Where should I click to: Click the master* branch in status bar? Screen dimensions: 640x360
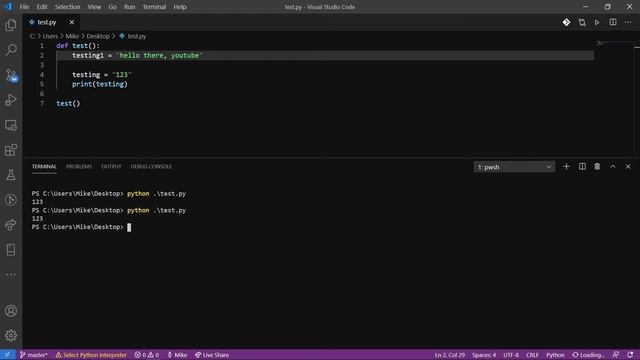(x=33, y=355)
